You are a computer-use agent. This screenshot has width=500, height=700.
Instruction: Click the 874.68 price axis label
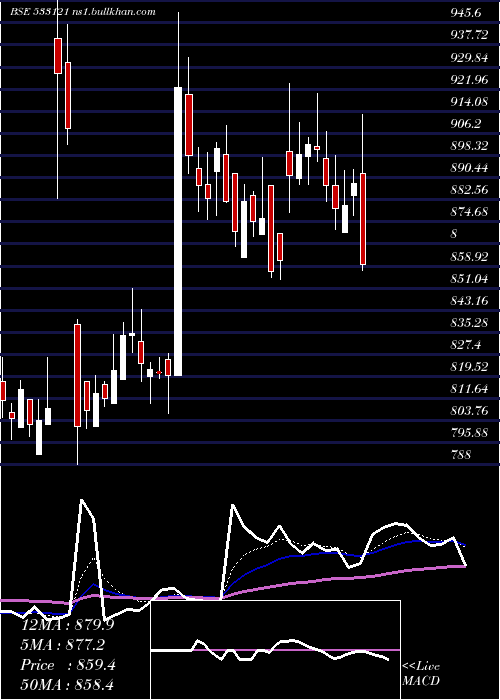[469, 212]
